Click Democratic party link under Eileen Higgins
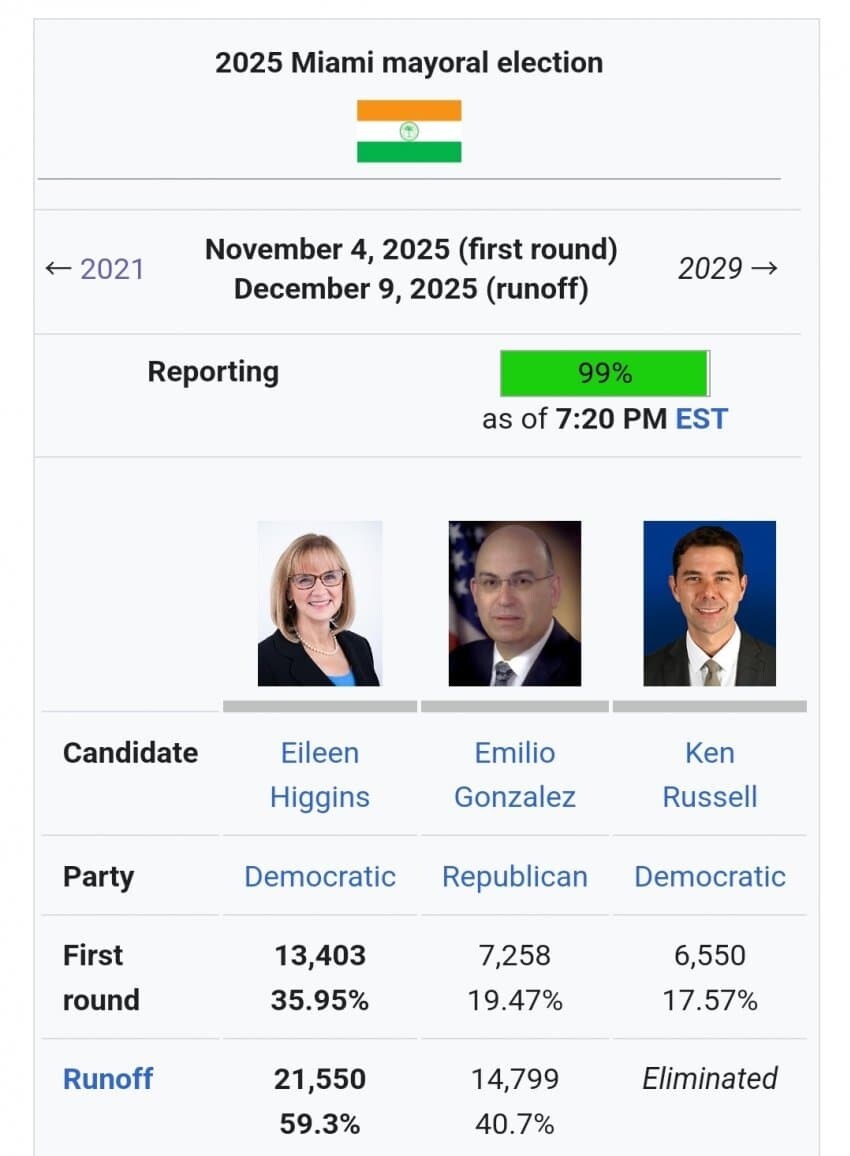This screenshot has width=850, height=1156. (x=320, y=877)
